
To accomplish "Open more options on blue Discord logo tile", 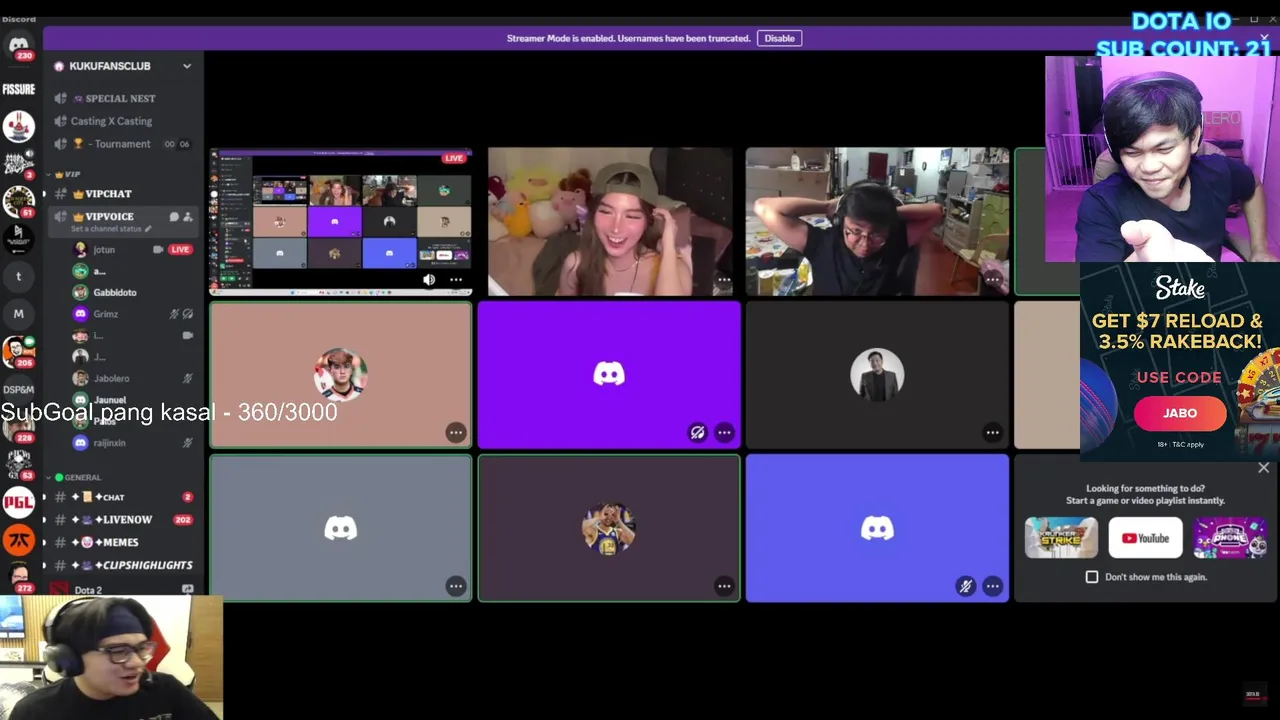I will 992,586.
